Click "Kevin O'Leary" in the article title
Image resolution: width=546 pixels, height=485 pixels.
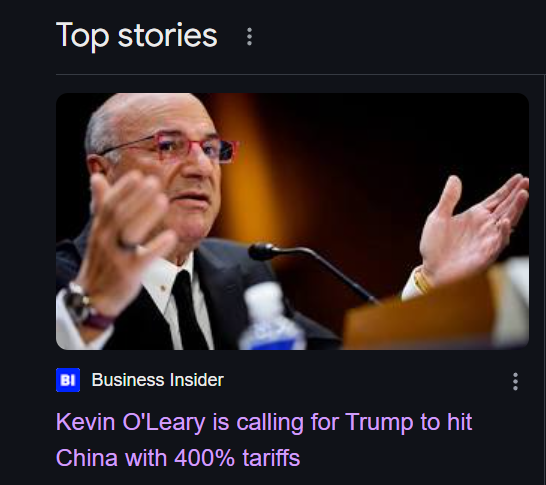(x=131, y=422)
